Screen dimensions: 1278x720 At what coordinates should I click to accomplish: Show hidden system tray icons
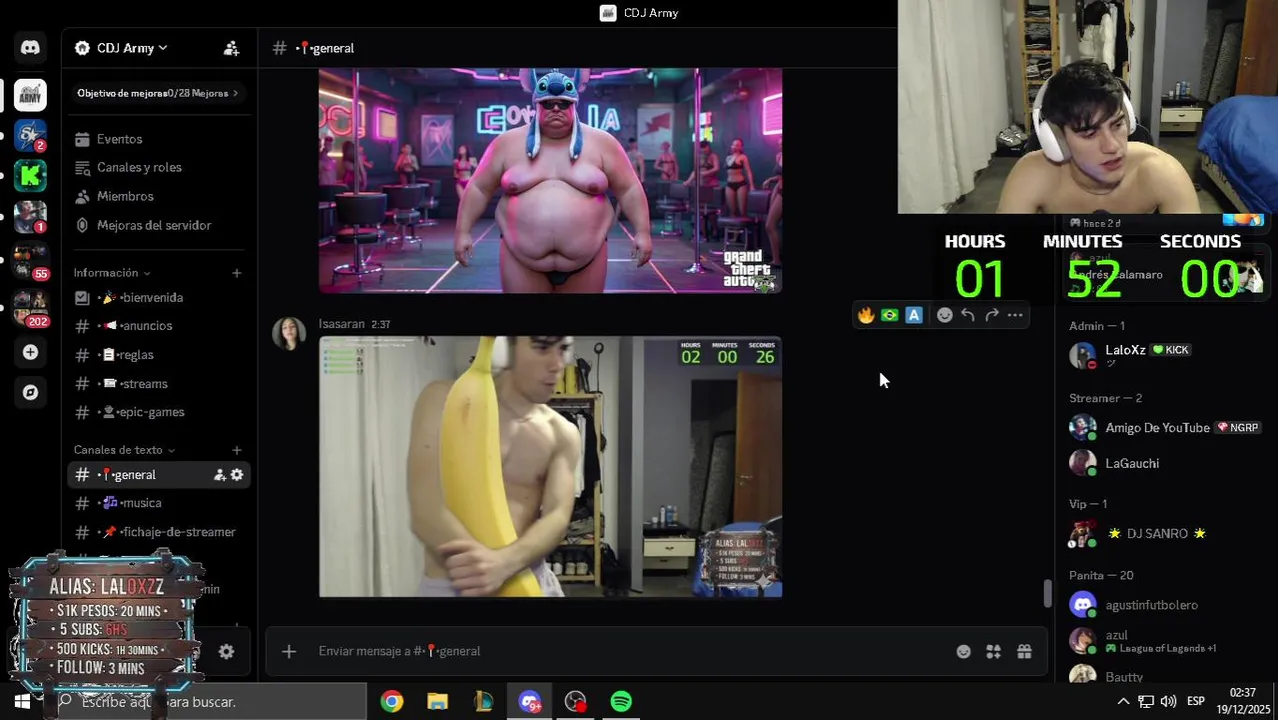(x=1123, y=701)
